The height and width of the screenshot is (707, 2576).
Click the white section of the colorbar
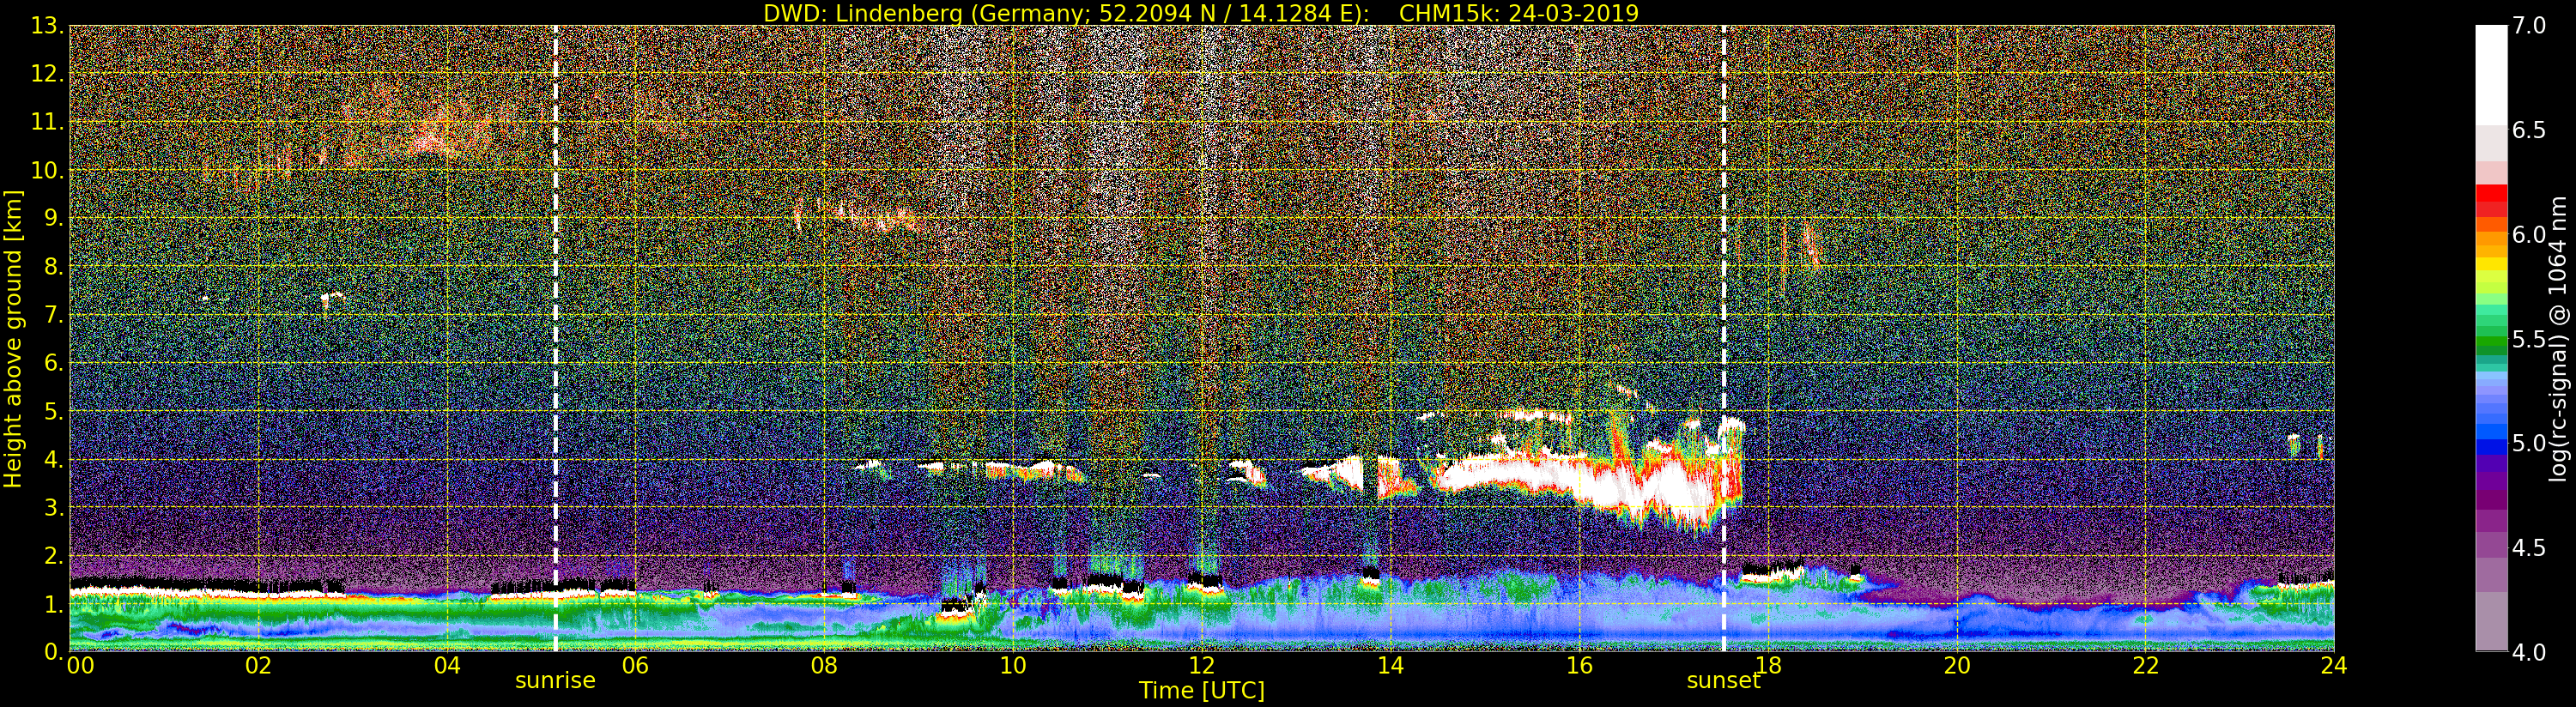click(2491, 75)
